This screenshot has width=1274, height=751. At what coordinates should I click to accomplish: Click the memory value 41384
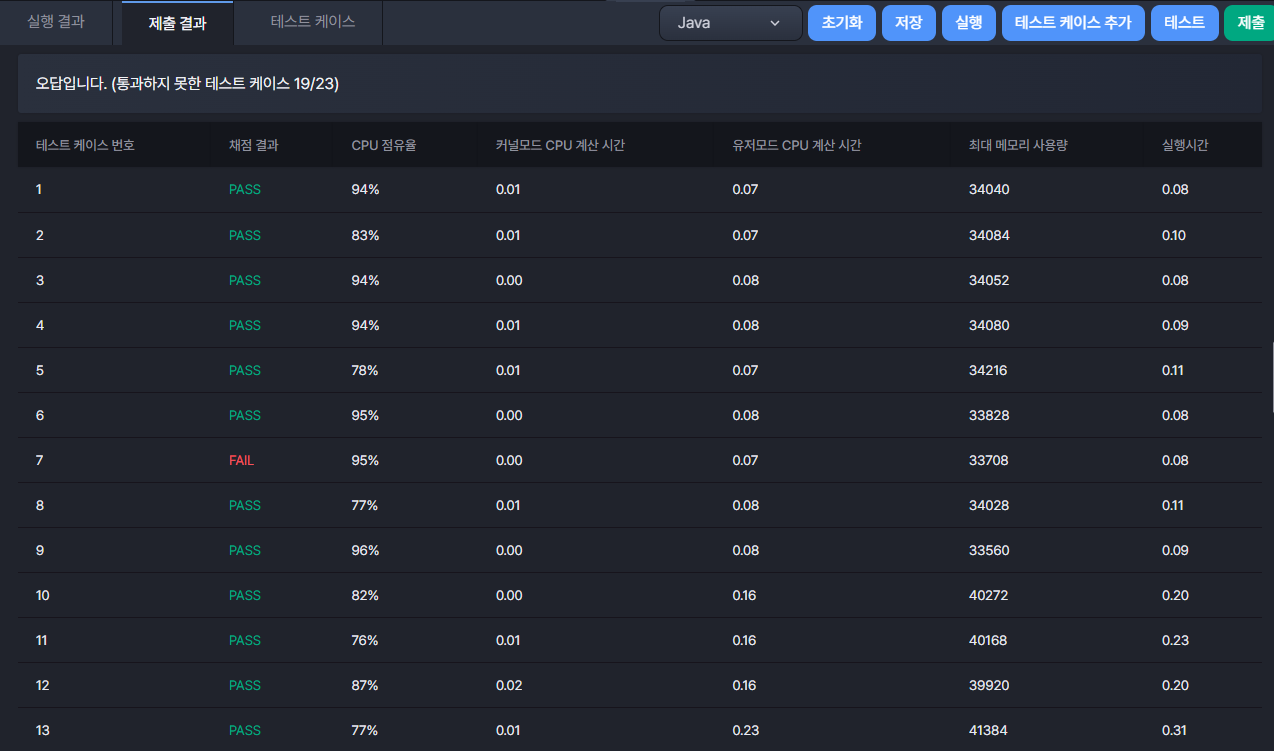[989, 730]
